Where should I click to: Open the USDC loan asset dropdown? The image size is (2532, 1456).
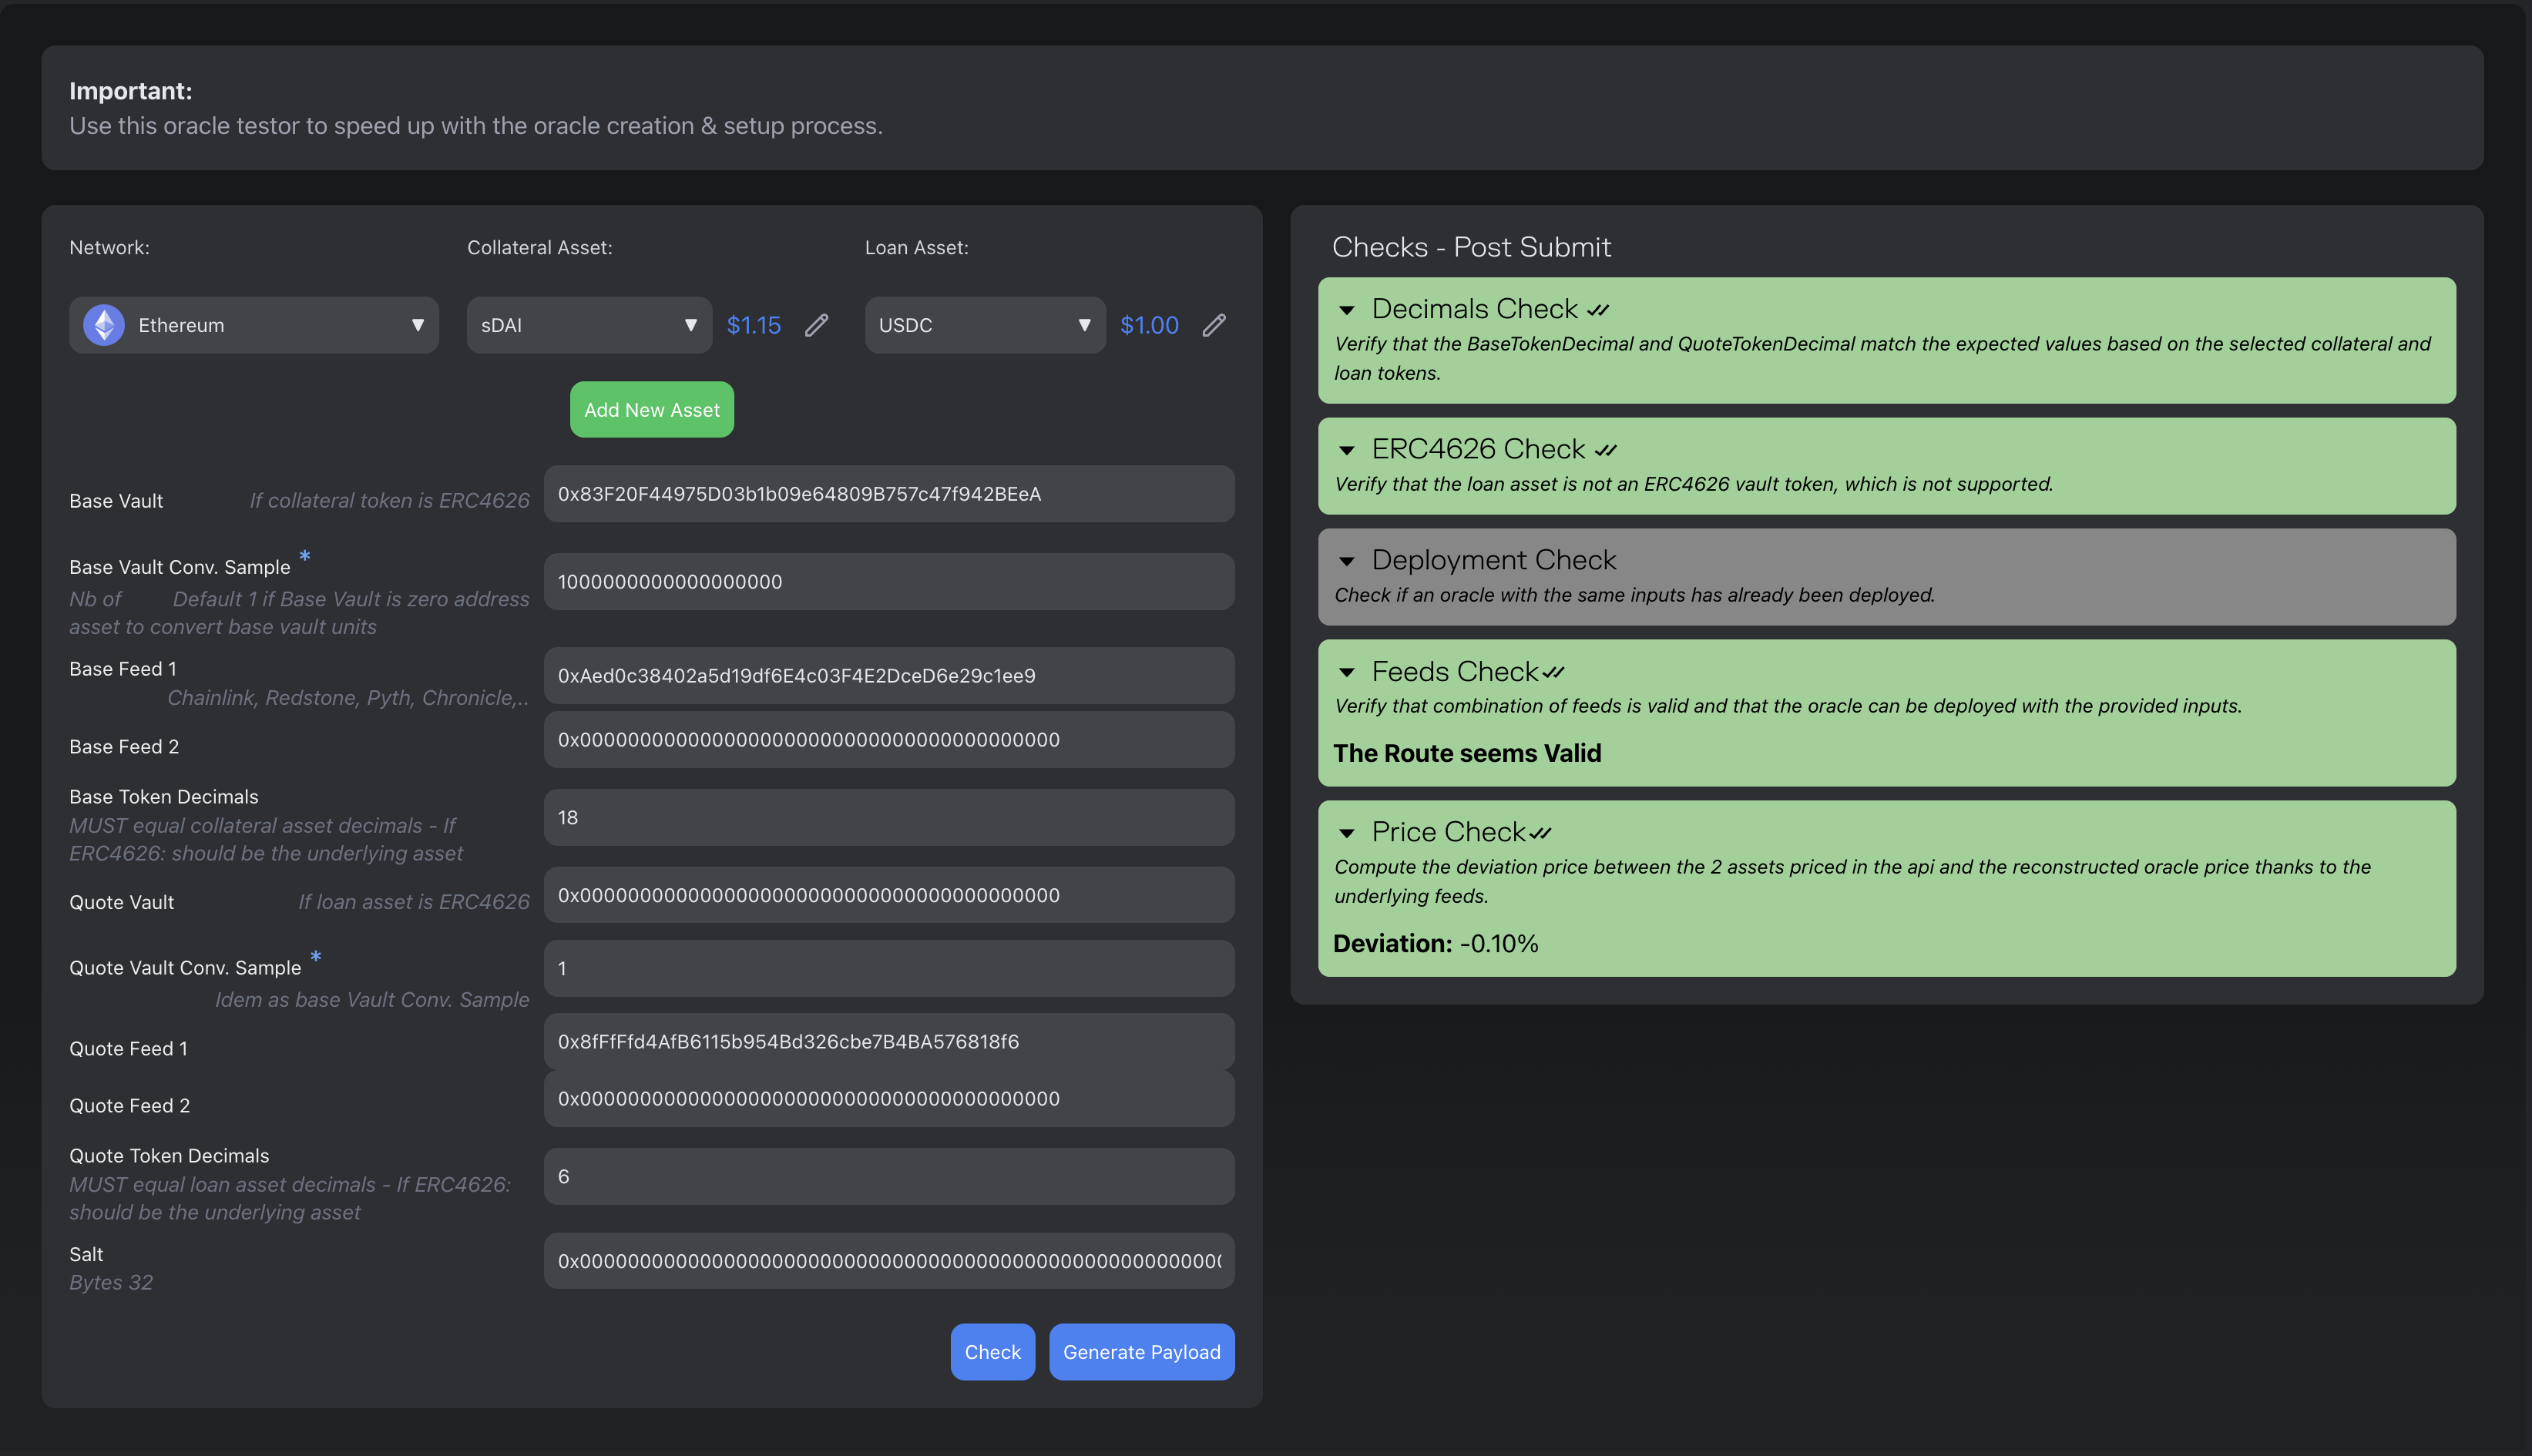[984, 325]
